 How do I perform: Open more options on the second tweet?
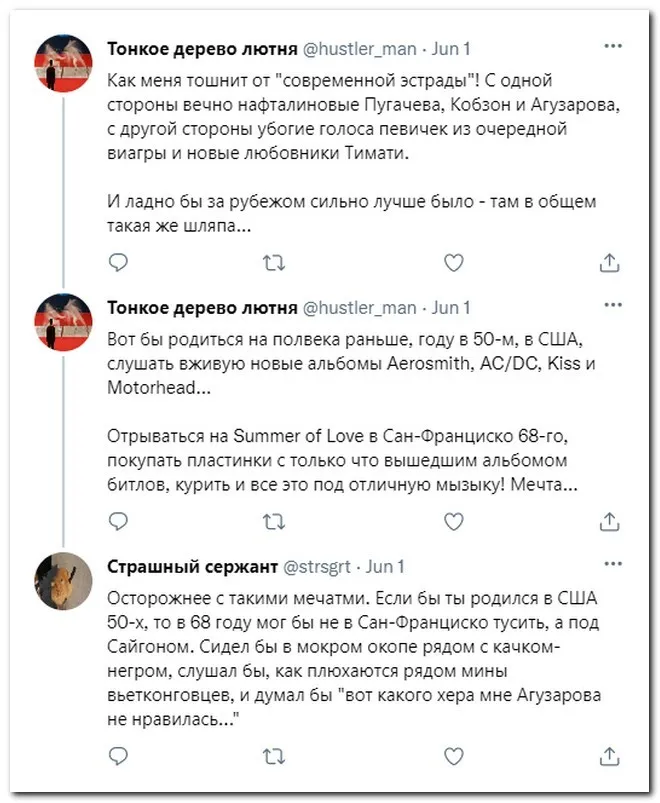pos(613,305)
